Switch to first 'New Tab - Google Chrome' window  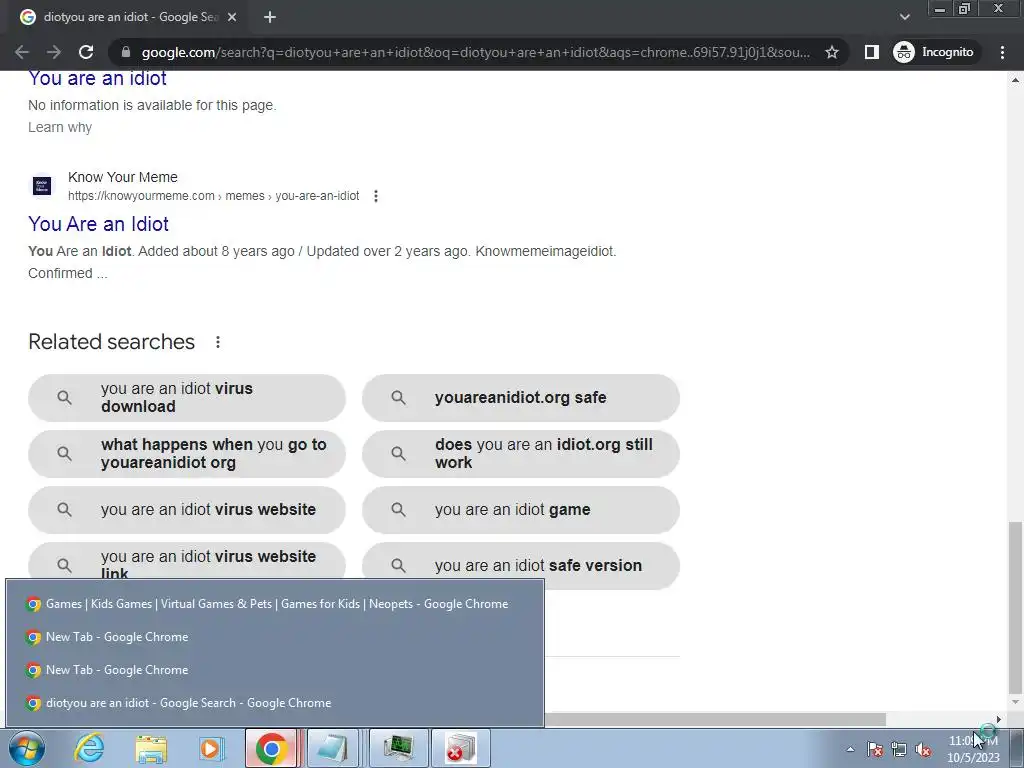click(275, 637)
